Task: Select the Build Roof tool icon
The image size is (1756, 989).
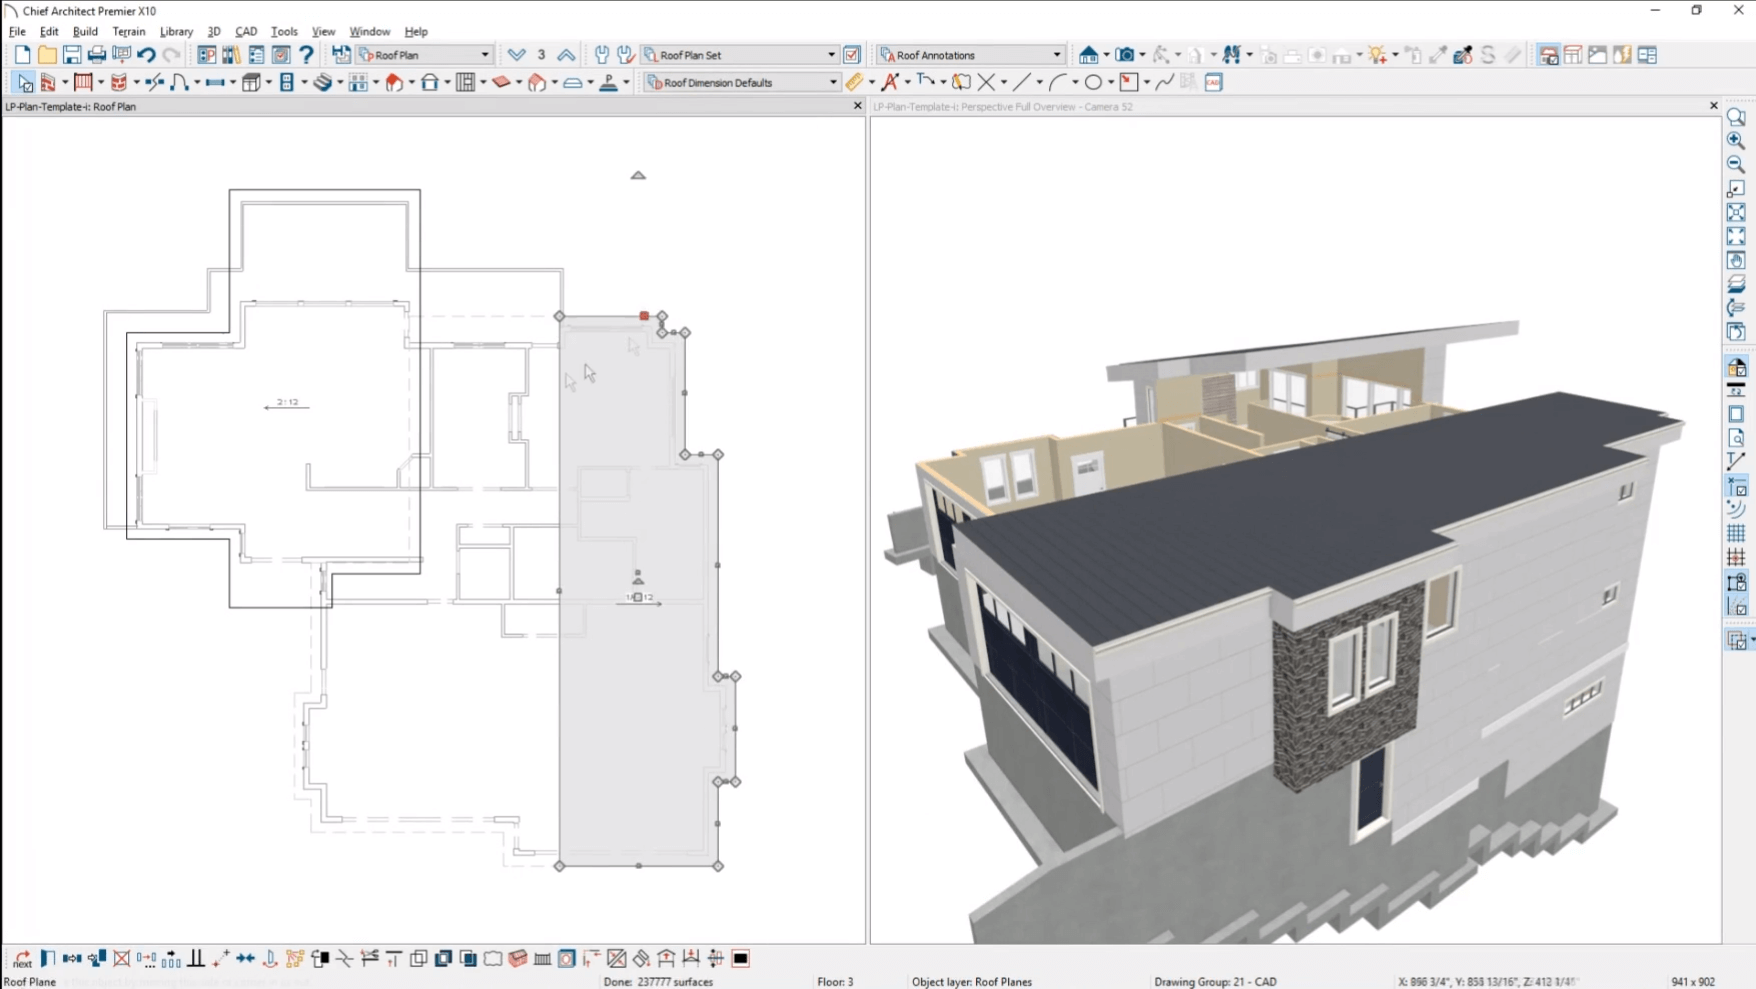Action: [x=396, y=83]
